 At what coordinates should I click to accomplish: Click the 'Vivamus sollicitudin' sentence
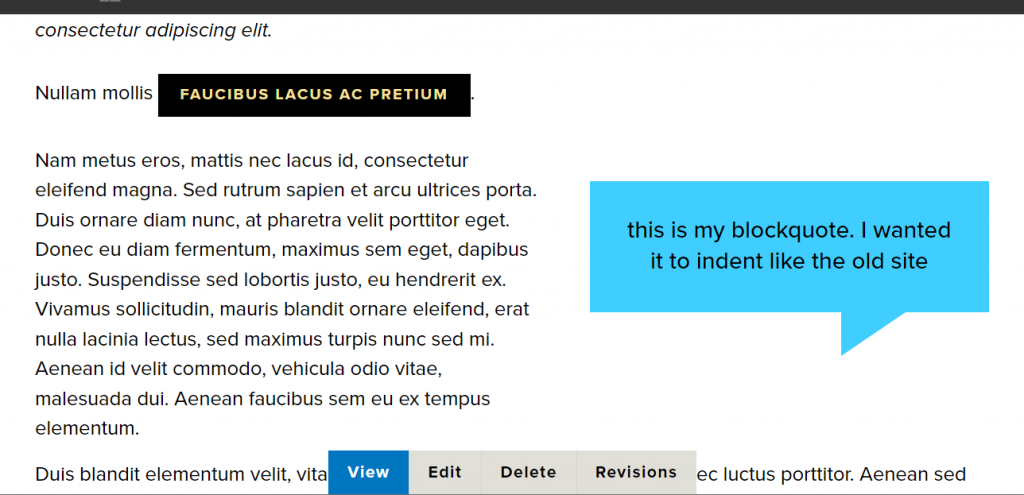pyautogui.click(x=282, y=309)
